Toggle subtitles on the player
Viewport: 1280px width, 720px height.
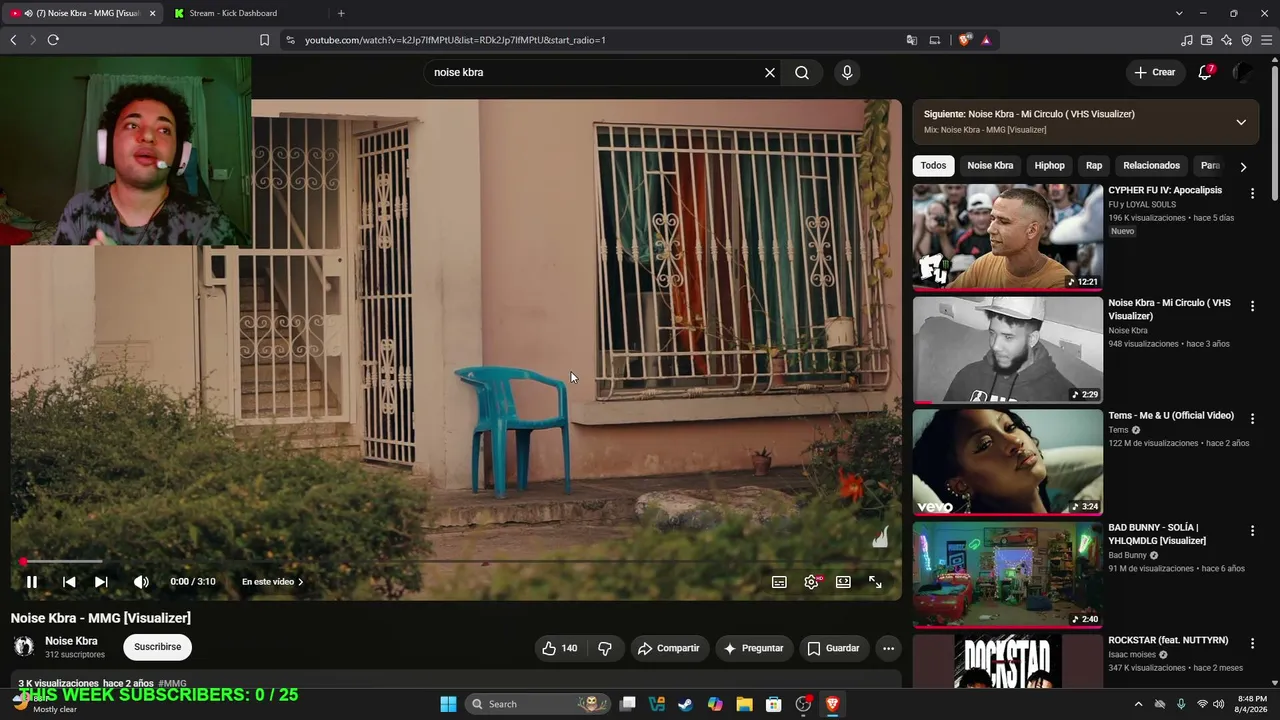[779, 582]
